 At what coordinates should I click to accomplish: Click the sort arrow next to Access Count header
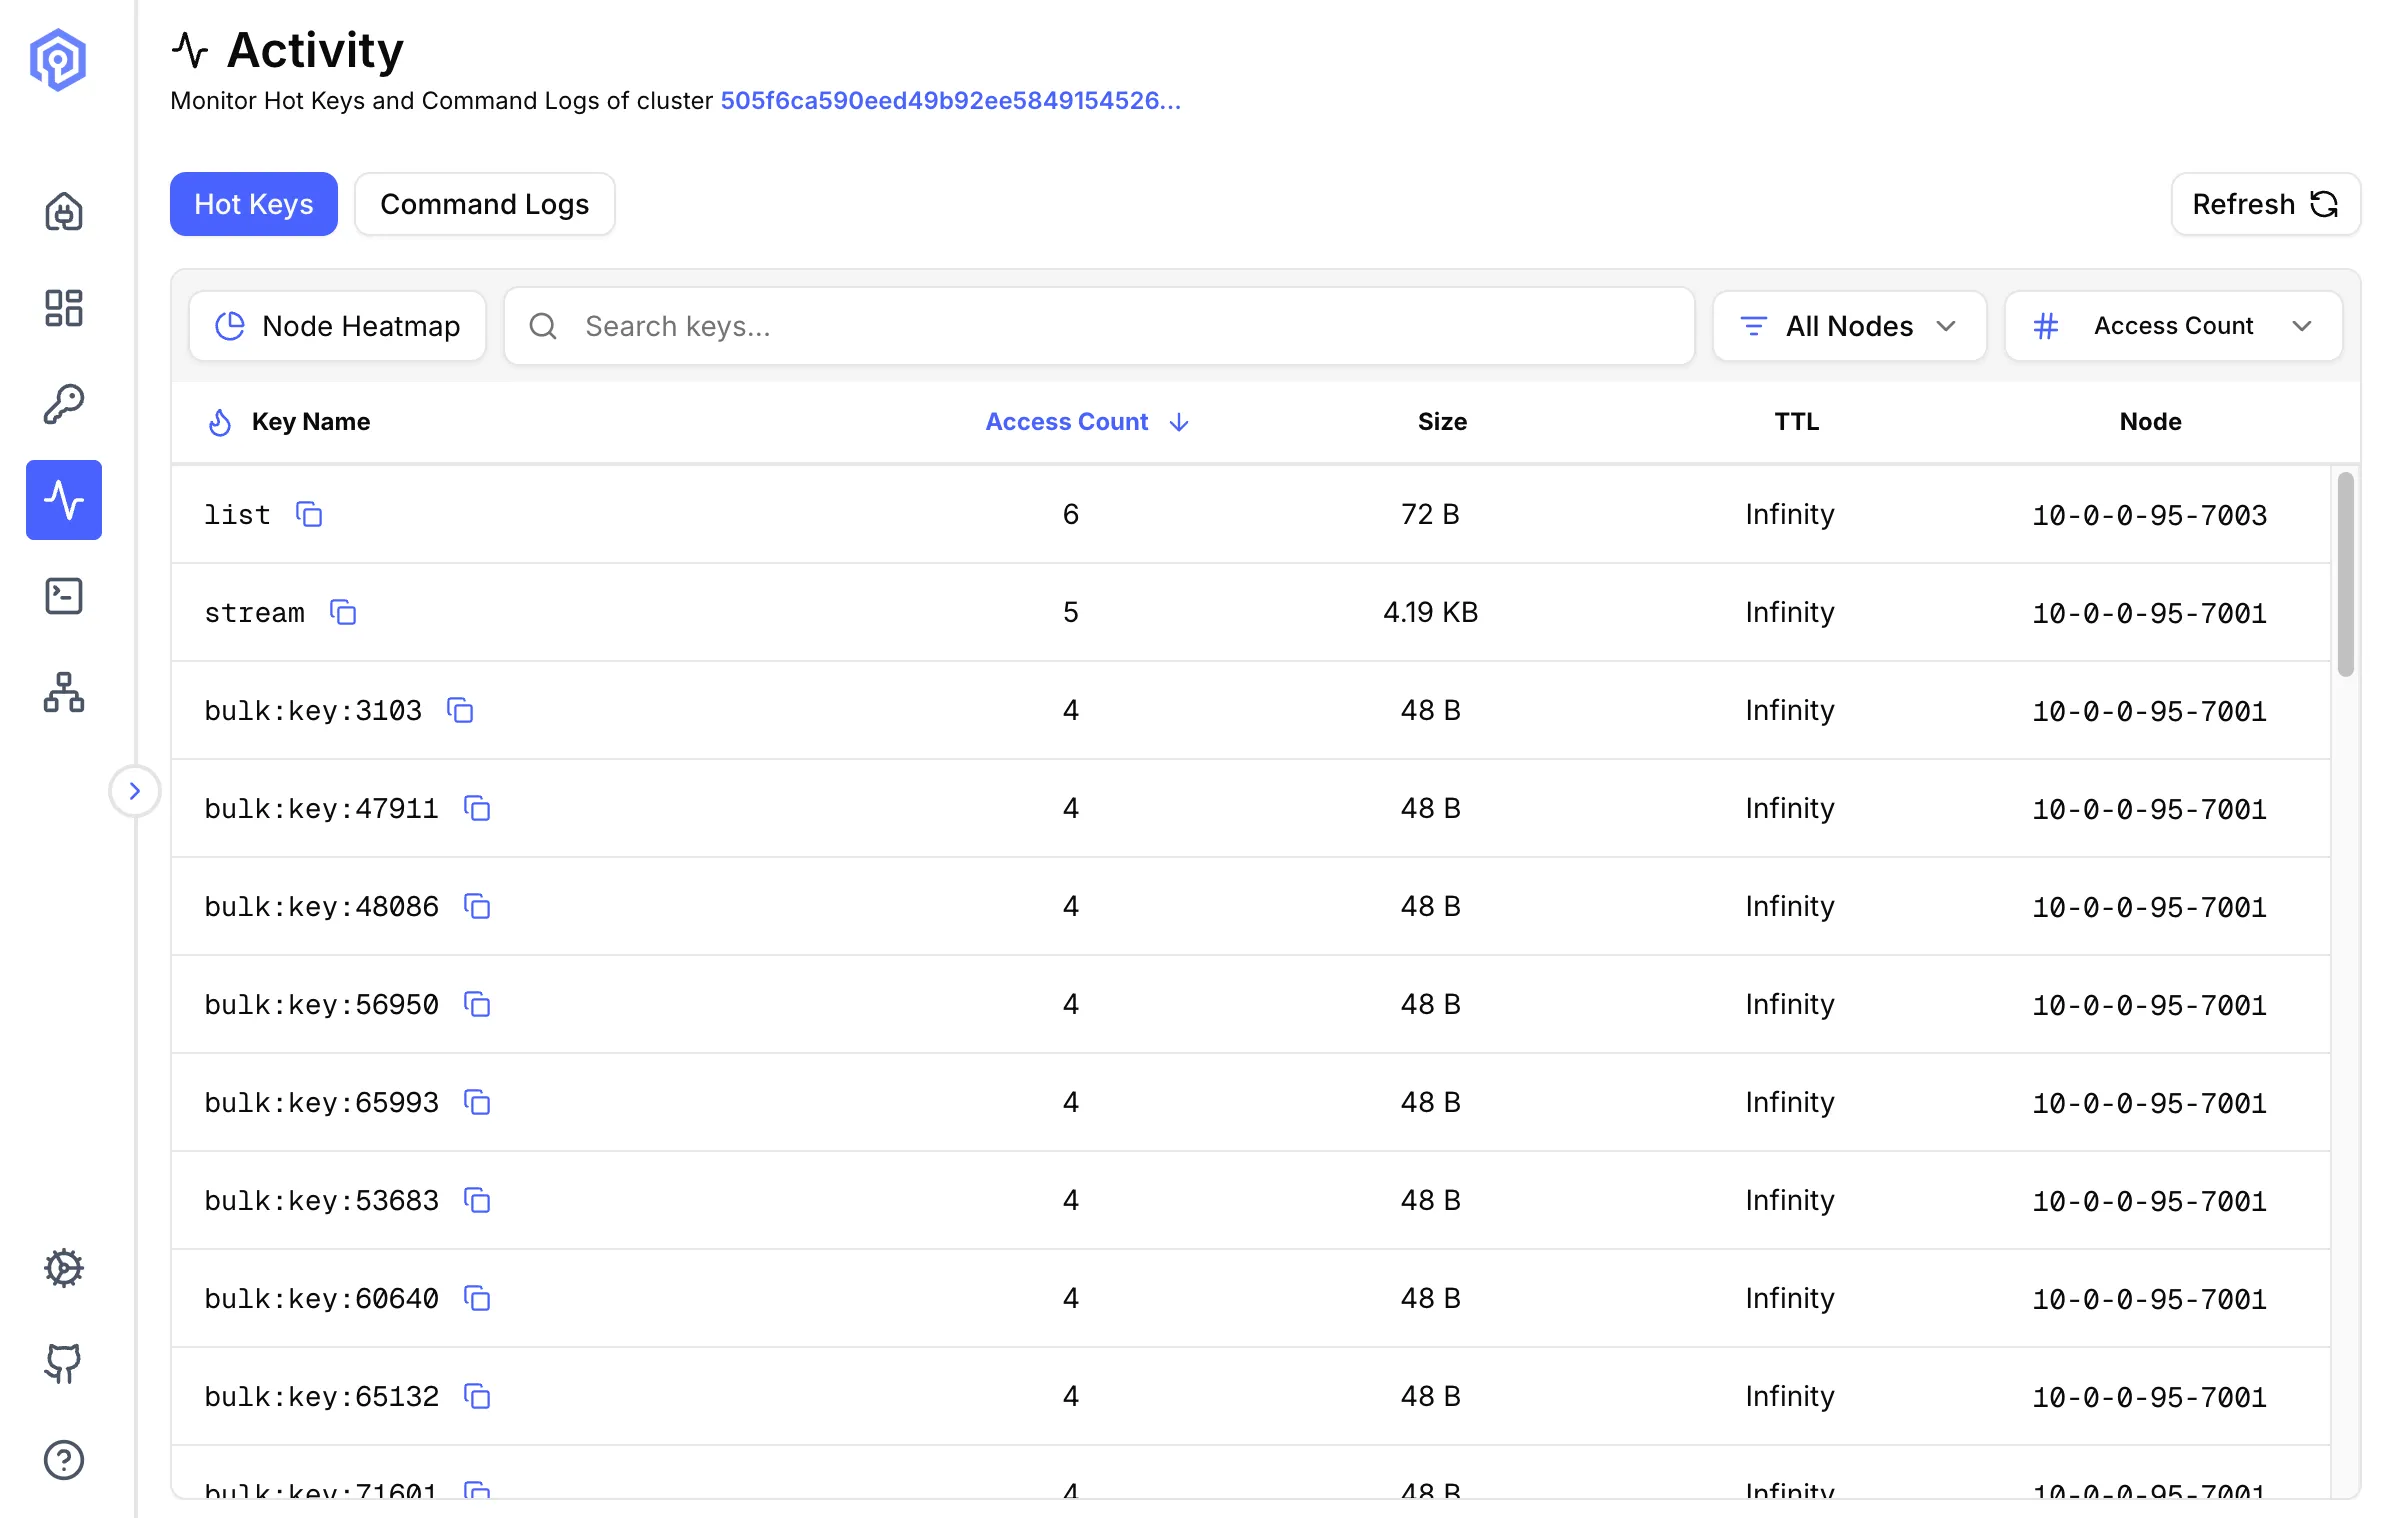pyautogui.click(x=1180, y=422)
